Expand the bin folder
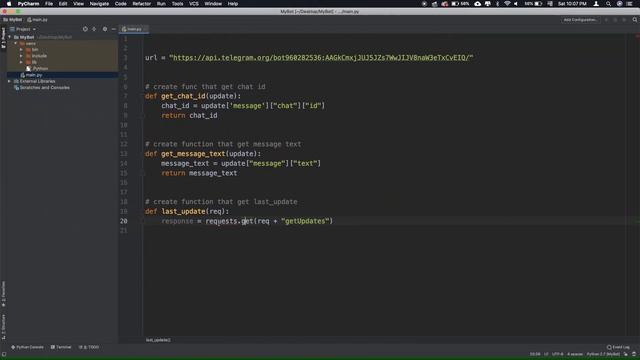This screenshot has width=640, height=360. [21, 49]
